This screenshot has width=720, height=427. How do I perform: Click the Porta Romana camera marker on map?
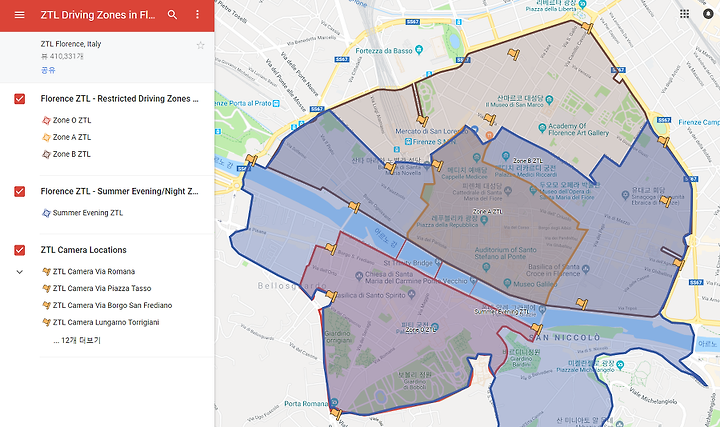[x=336, y=414]
